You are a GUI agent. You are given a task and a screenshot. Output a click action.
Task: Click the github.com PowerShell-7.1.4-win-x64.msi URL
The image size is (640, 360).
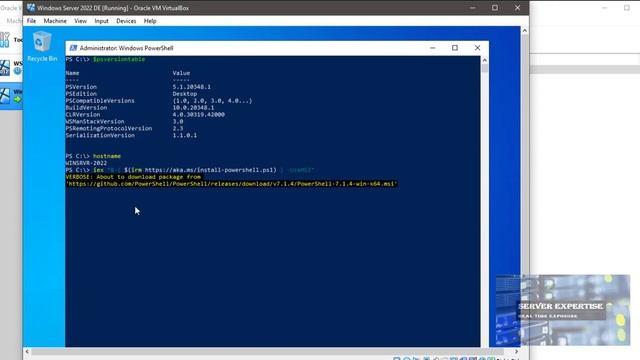pos(231,184)
